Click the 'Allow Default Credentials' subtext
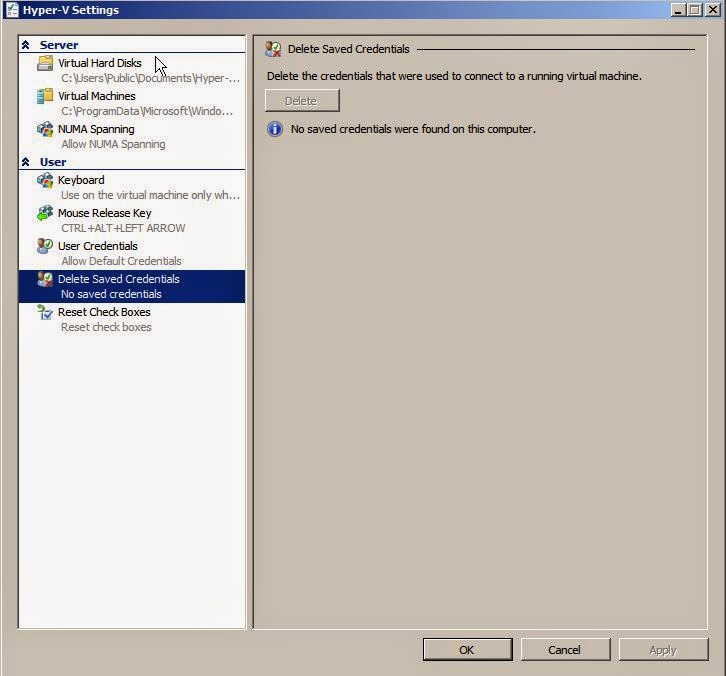 point(121,261)
